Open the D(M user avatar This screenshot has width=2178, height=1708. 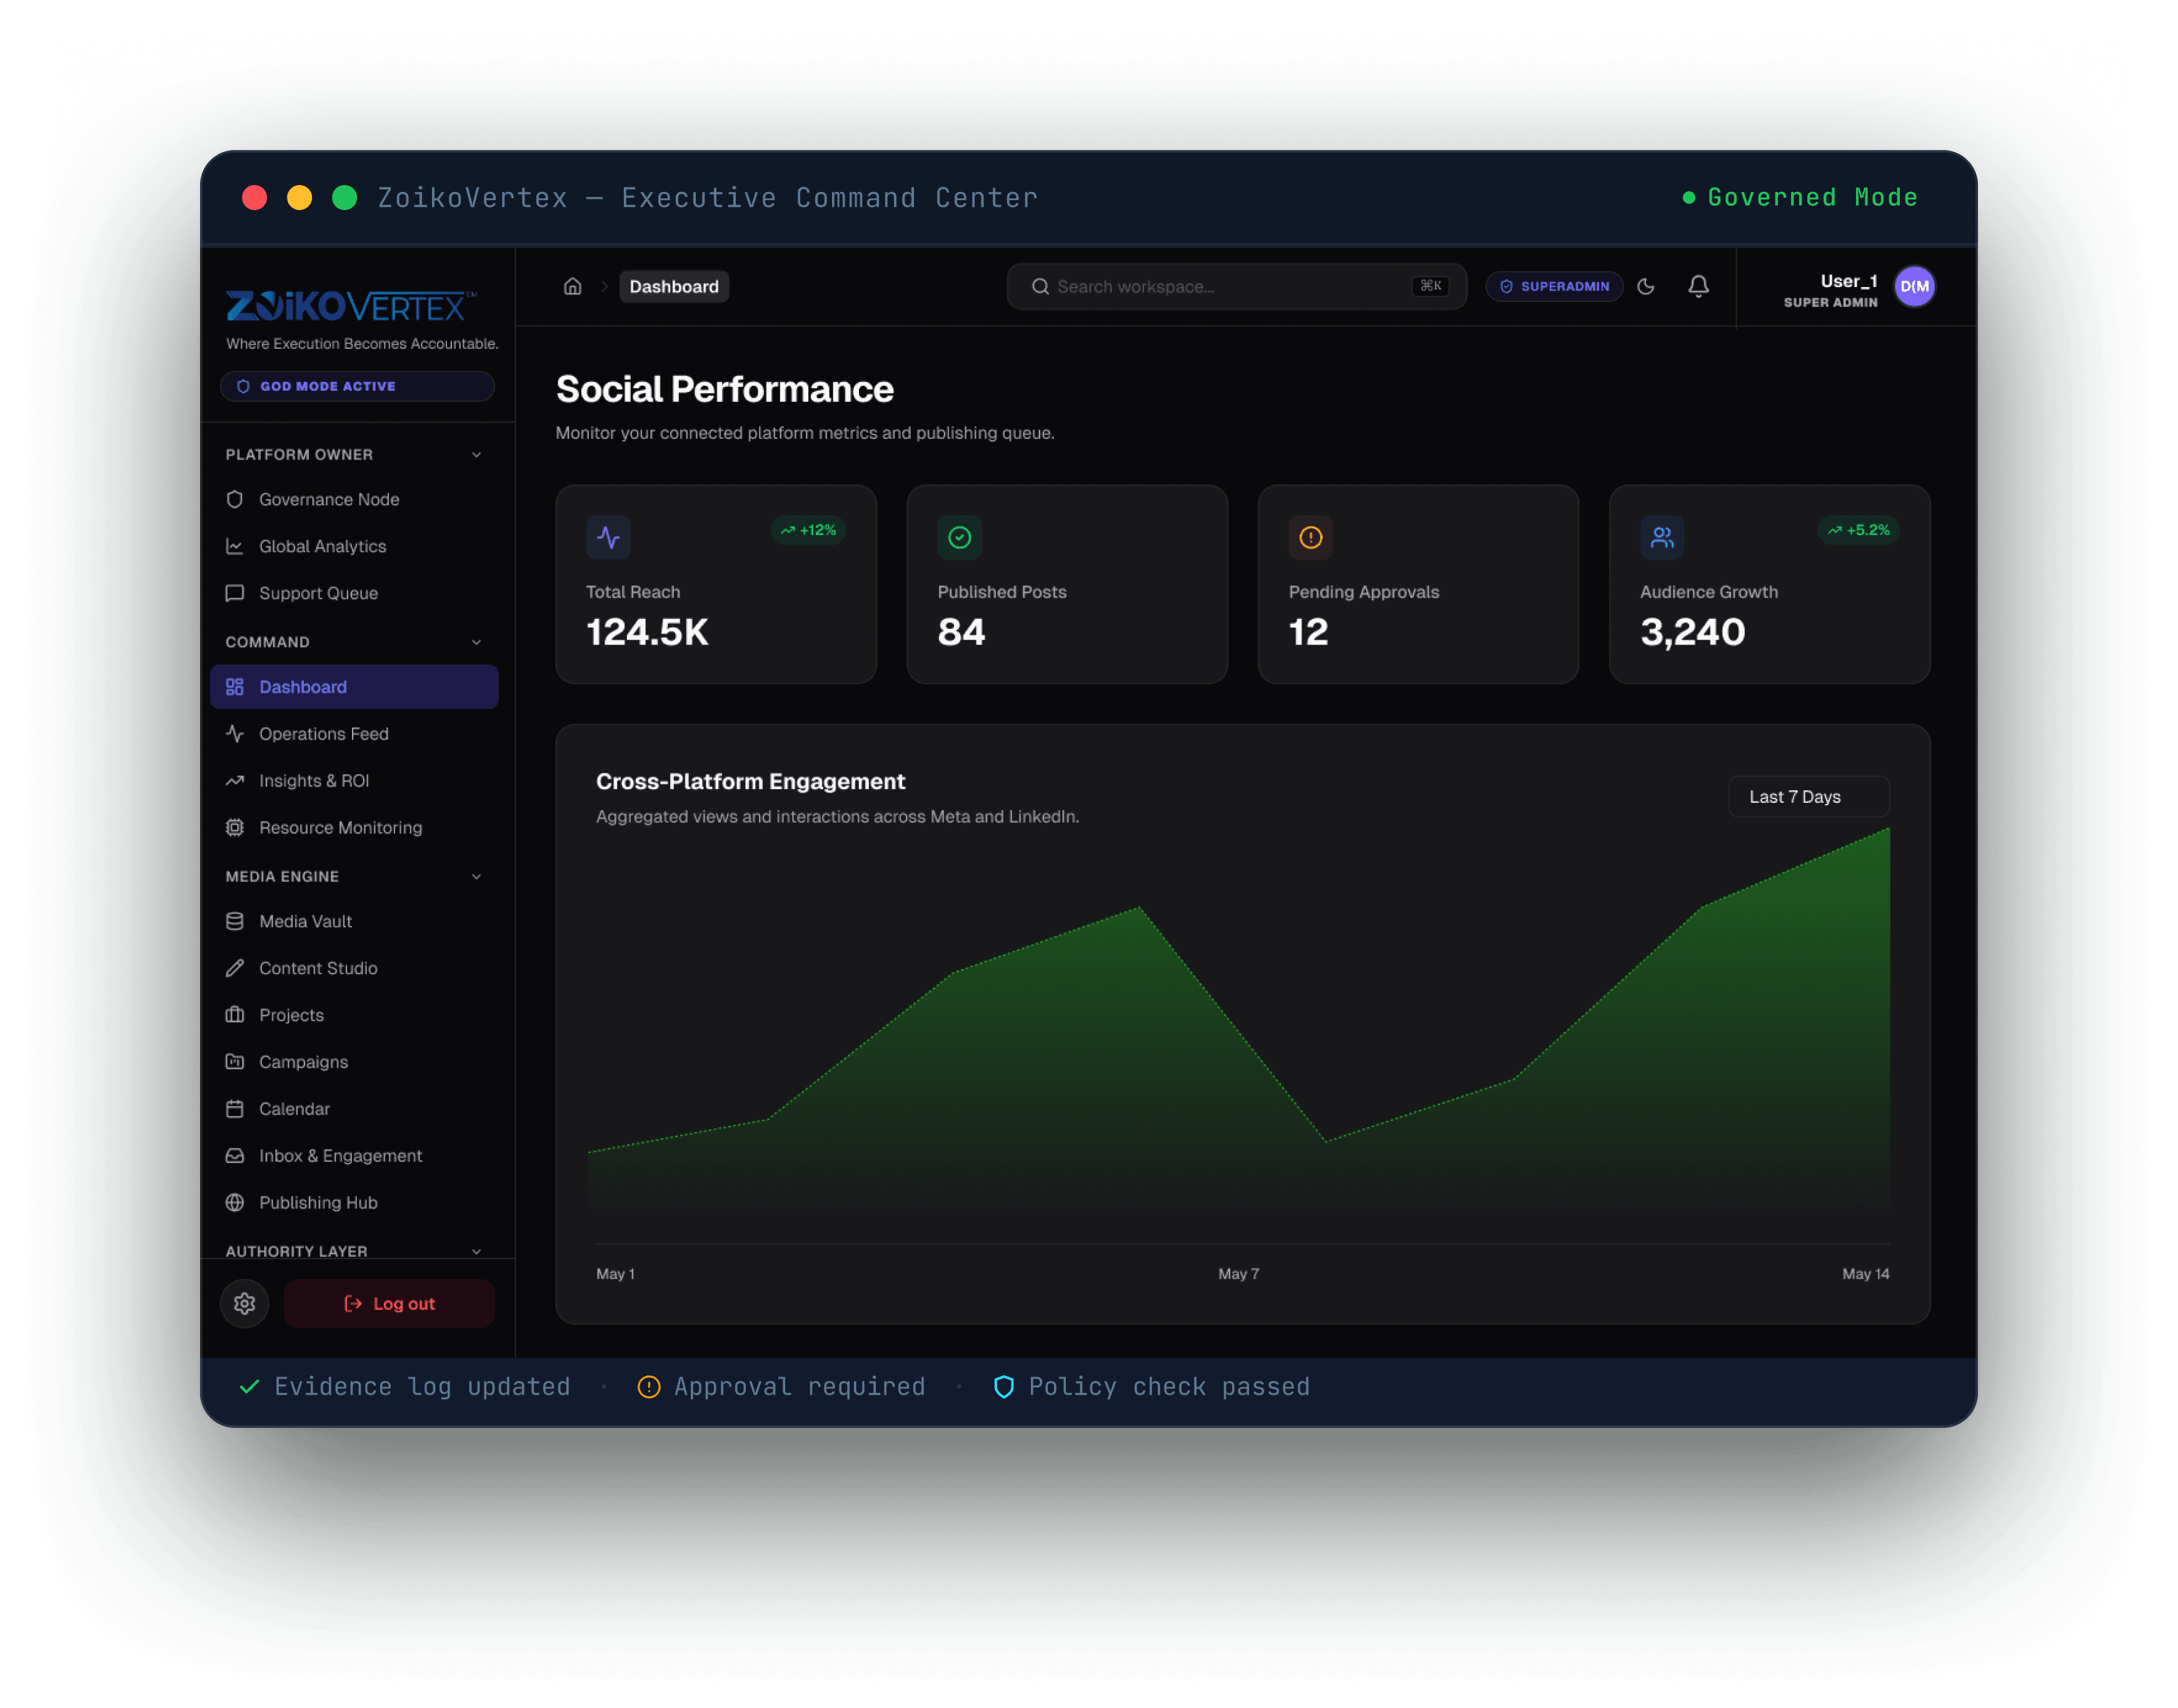[x=1914, y=286]
